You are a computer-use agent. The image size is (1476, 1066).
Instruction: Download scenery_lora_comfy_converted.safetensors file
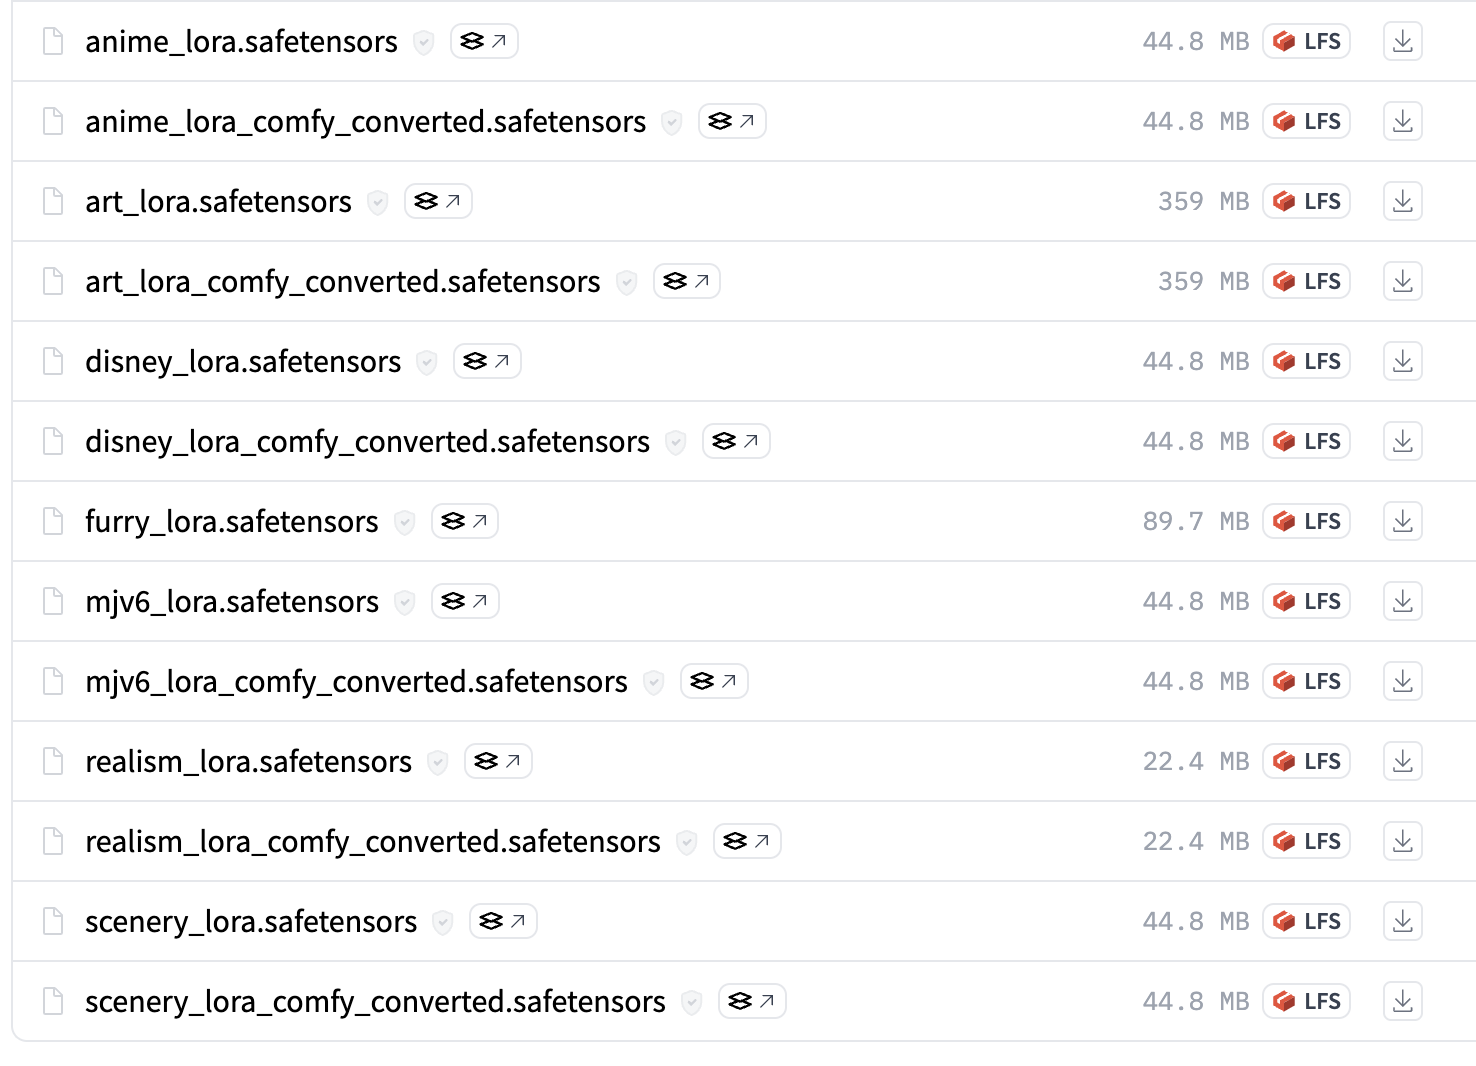(1402, 1001)
